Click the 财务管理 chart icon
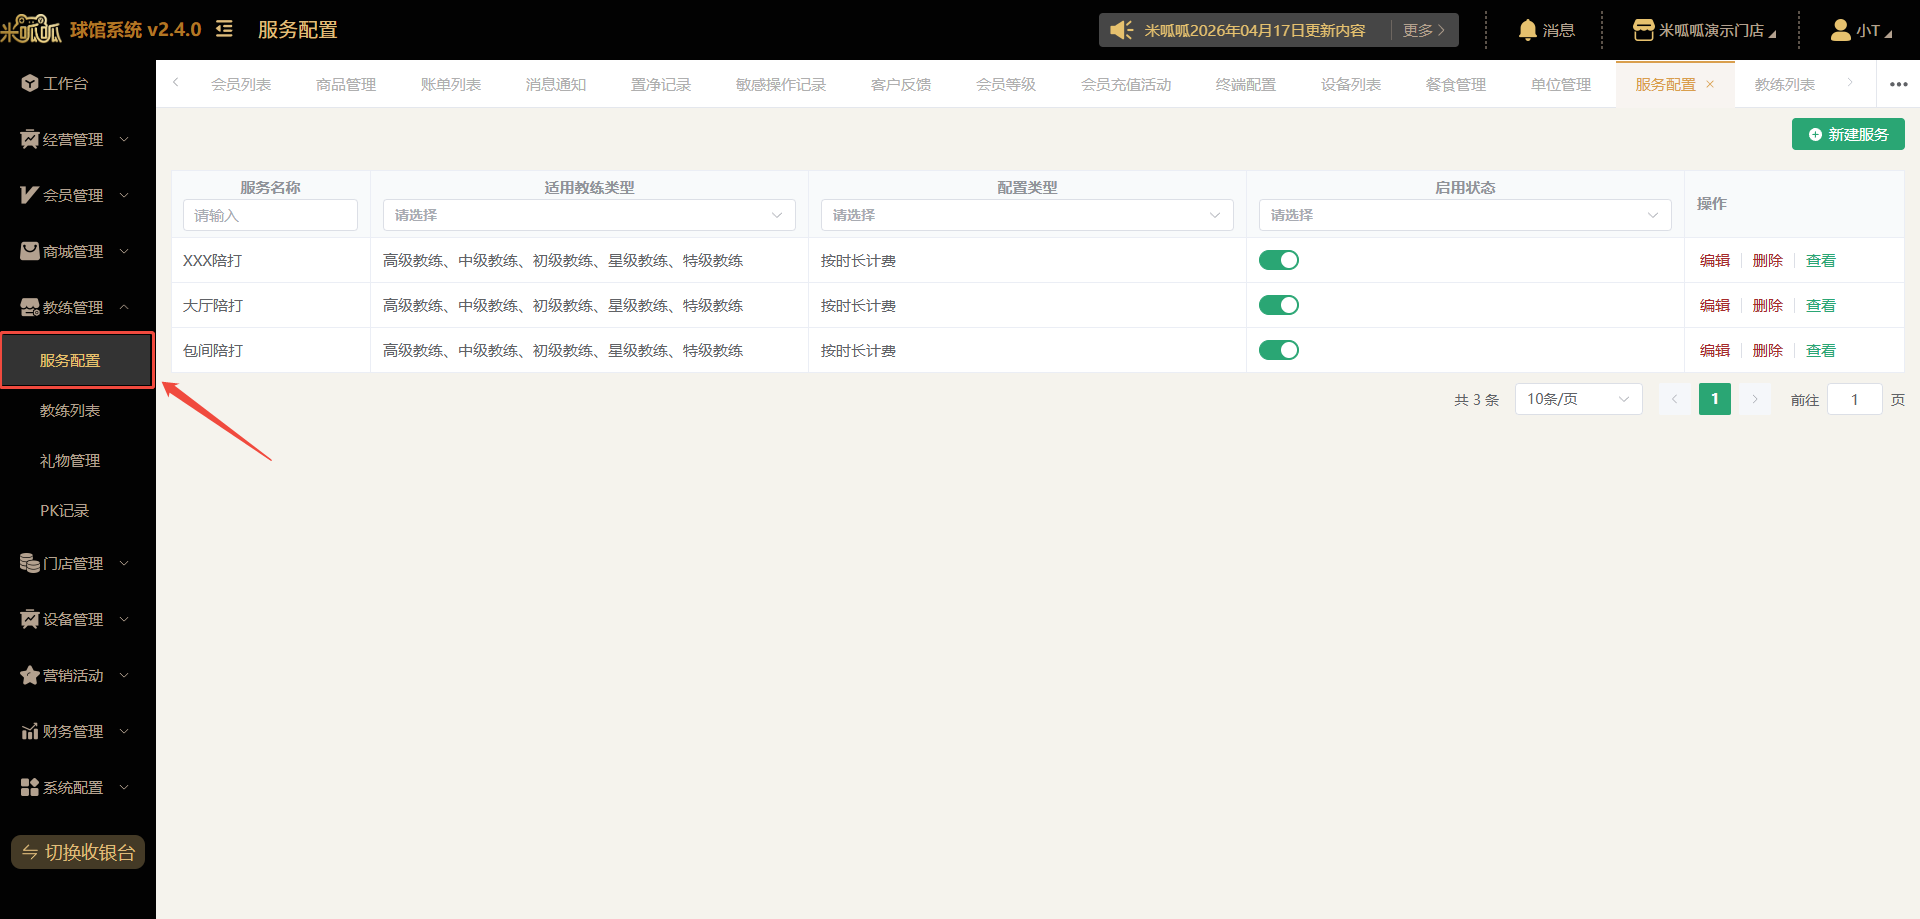 pos(30,731)
